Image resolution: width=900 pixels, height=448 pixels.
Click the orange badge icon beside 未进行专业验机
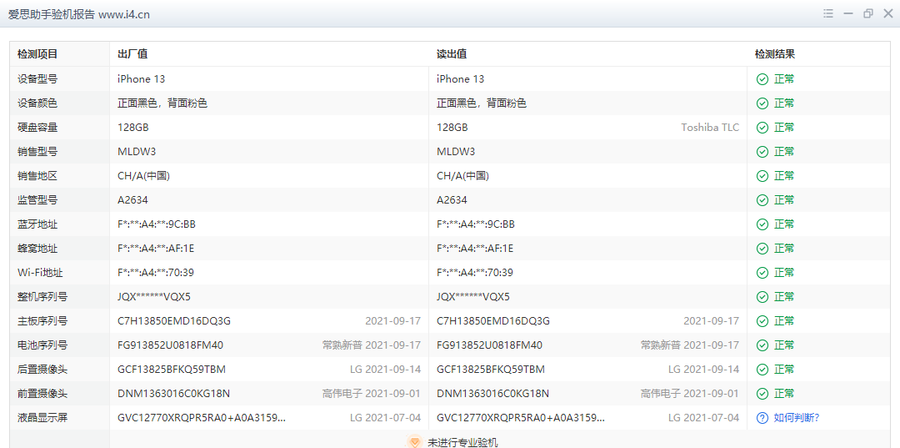(414, 442)
